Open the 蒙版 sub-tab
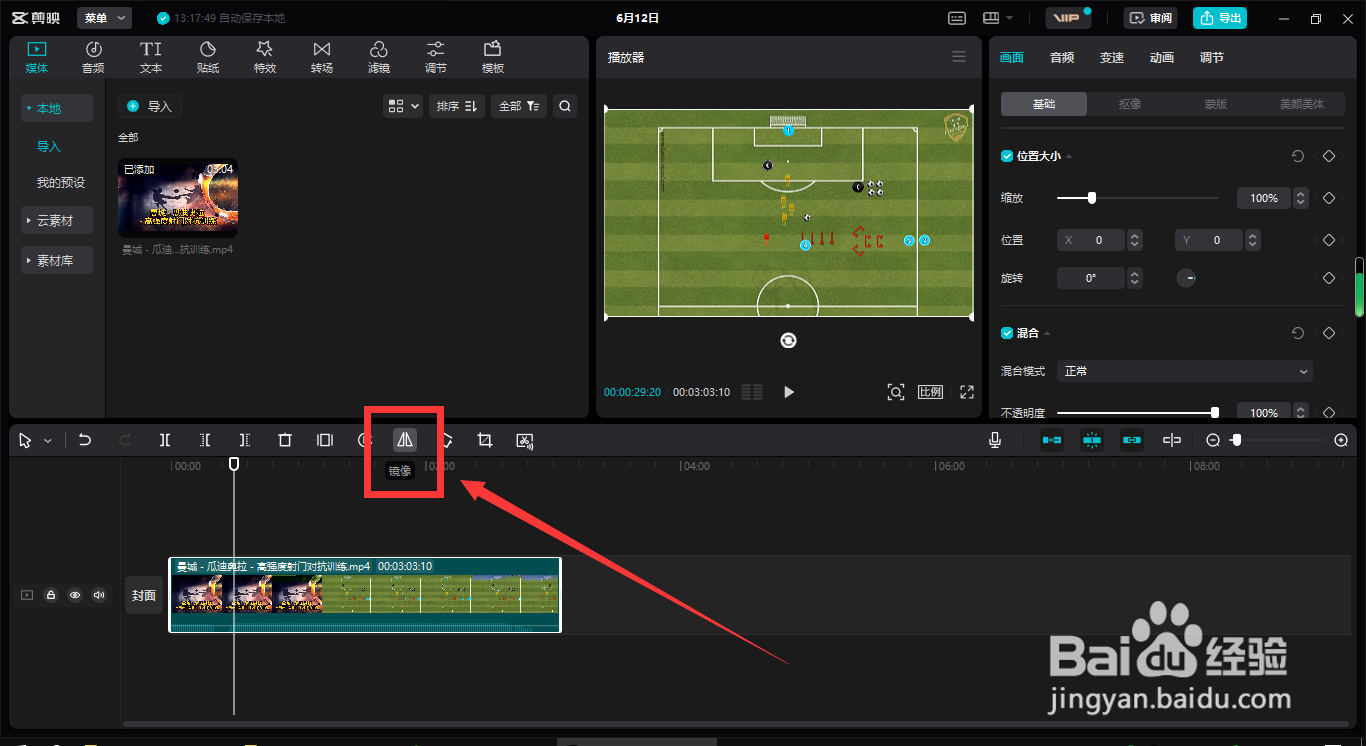The image size is (1366, 746). [x=1216, y=104]
